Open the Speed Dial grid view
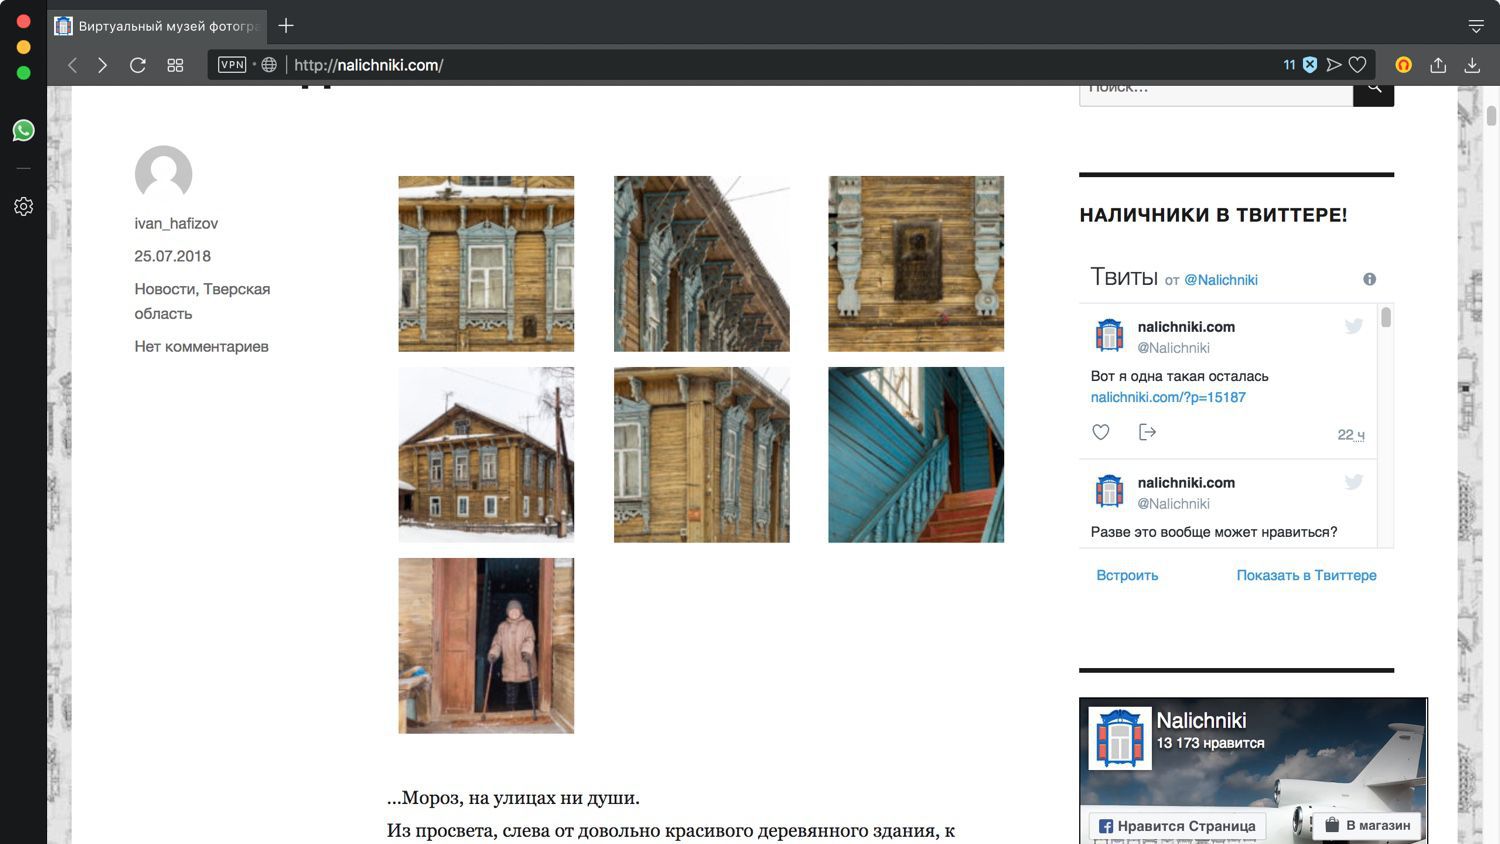The height and width of the screenshot is (844, 1500). (175, 65)
